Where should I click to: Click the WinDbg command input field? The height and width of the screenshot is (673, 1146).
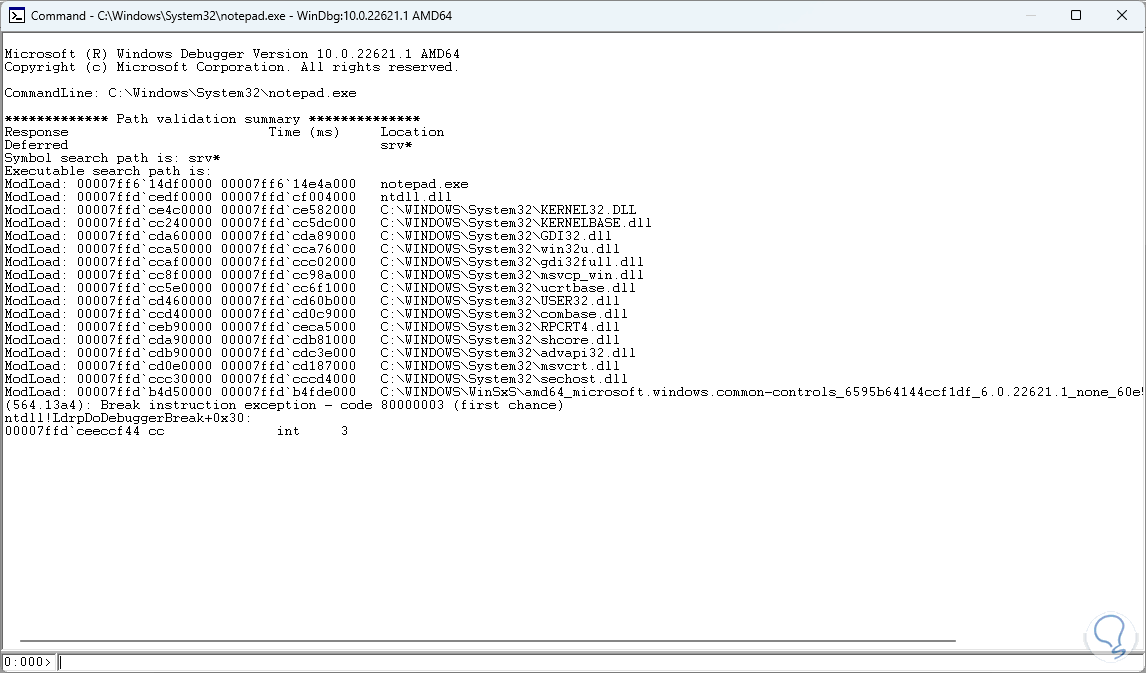(601, 662)
